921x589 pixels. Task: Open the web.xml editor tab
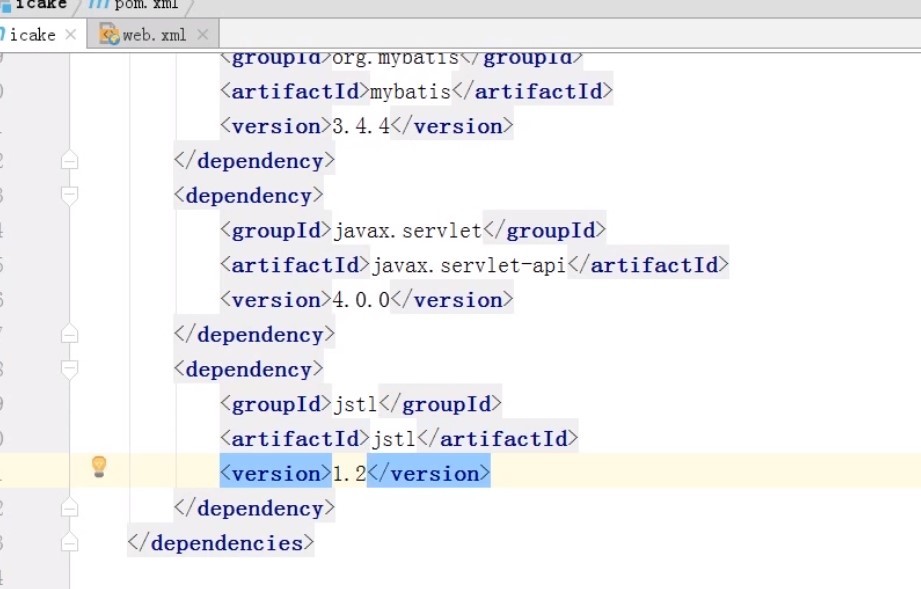[x=154, y=35]
